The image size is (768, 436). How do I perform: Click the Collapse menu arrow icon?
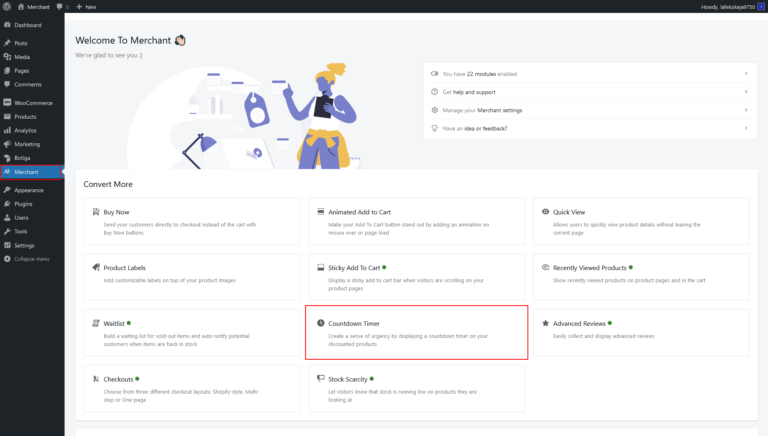coord(7,259)
